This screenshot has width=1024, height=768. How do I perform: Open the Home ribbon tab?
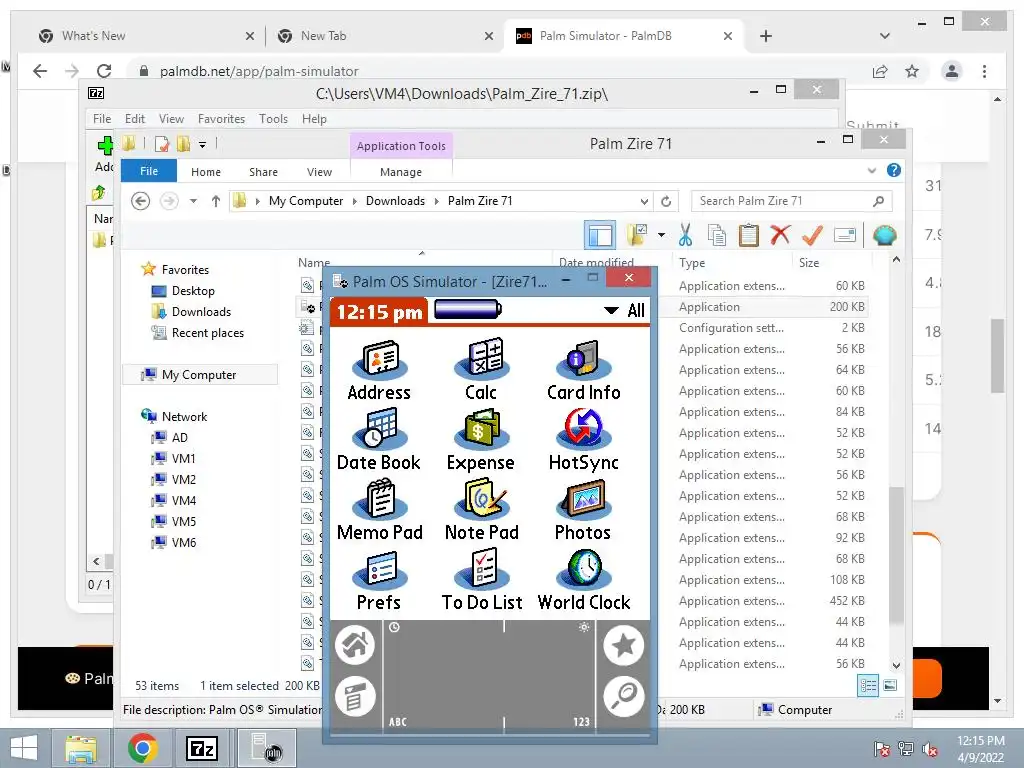pyautogui.click(x=206, y=172)
